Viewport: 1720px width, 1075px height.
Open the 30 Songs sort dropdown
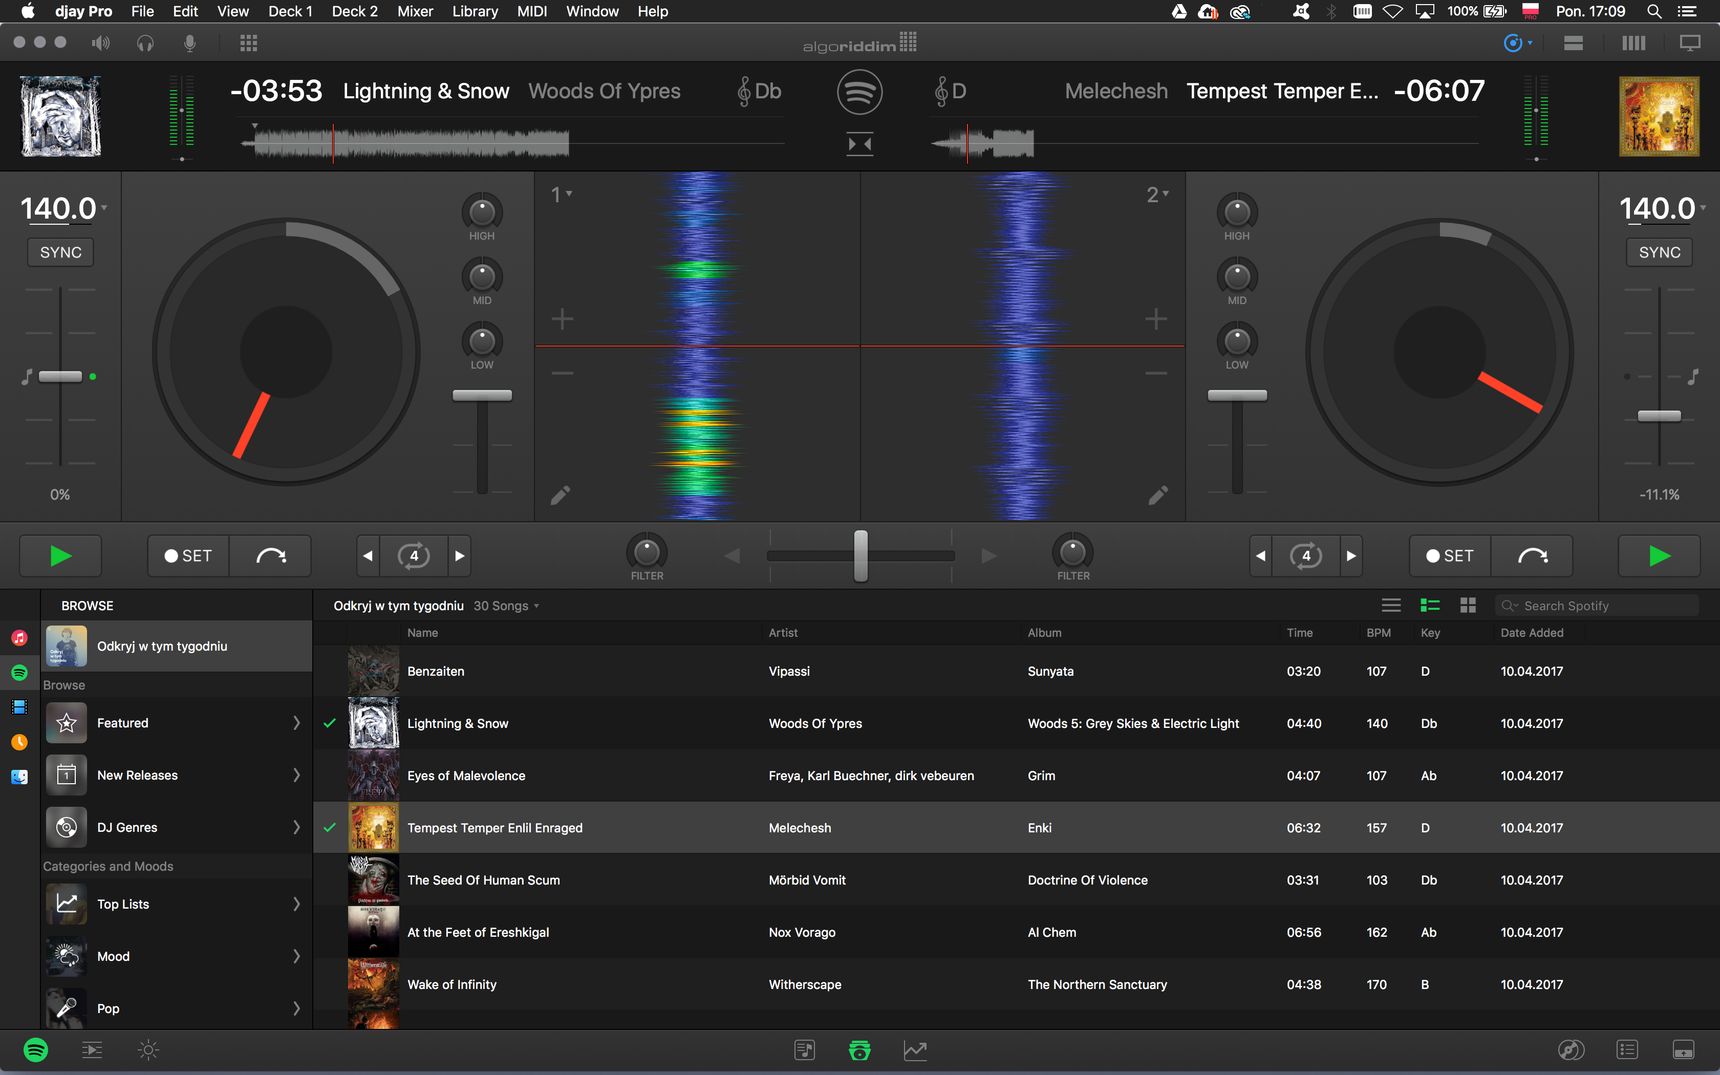[506, 606]
